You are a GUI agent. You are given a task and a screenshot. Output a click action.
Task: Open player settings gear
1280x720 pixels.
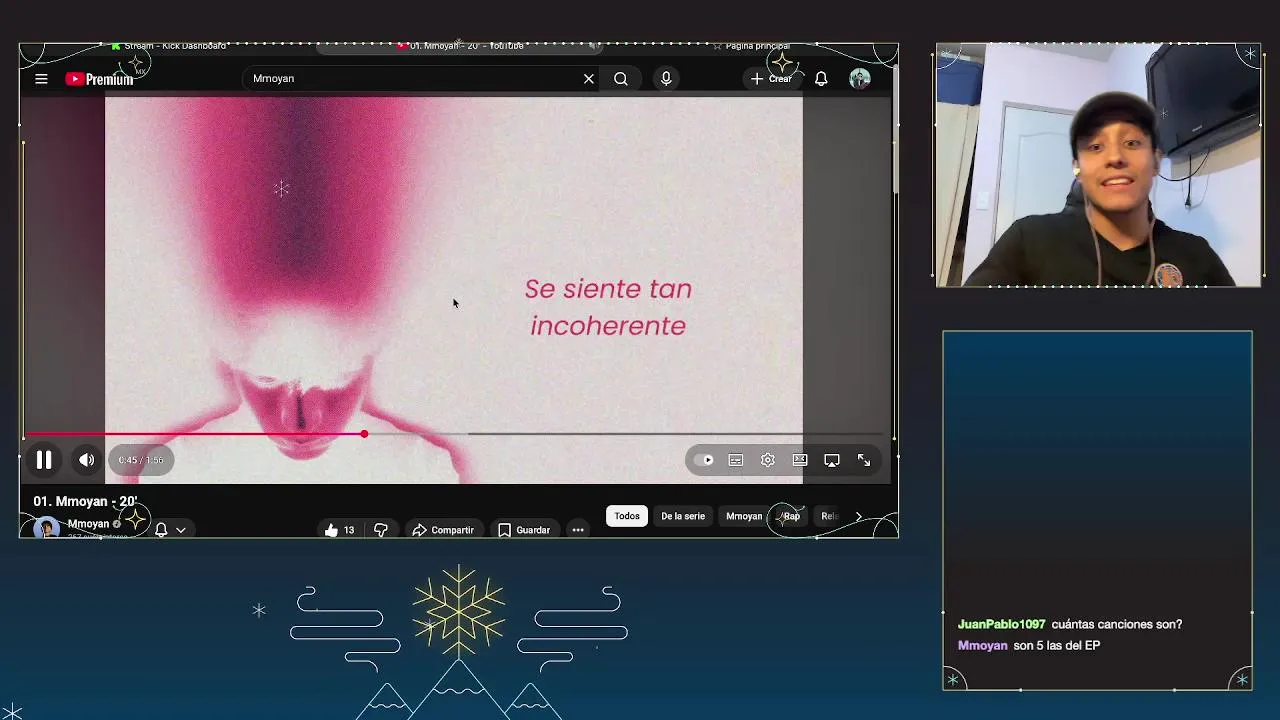[x=768, y=460]
